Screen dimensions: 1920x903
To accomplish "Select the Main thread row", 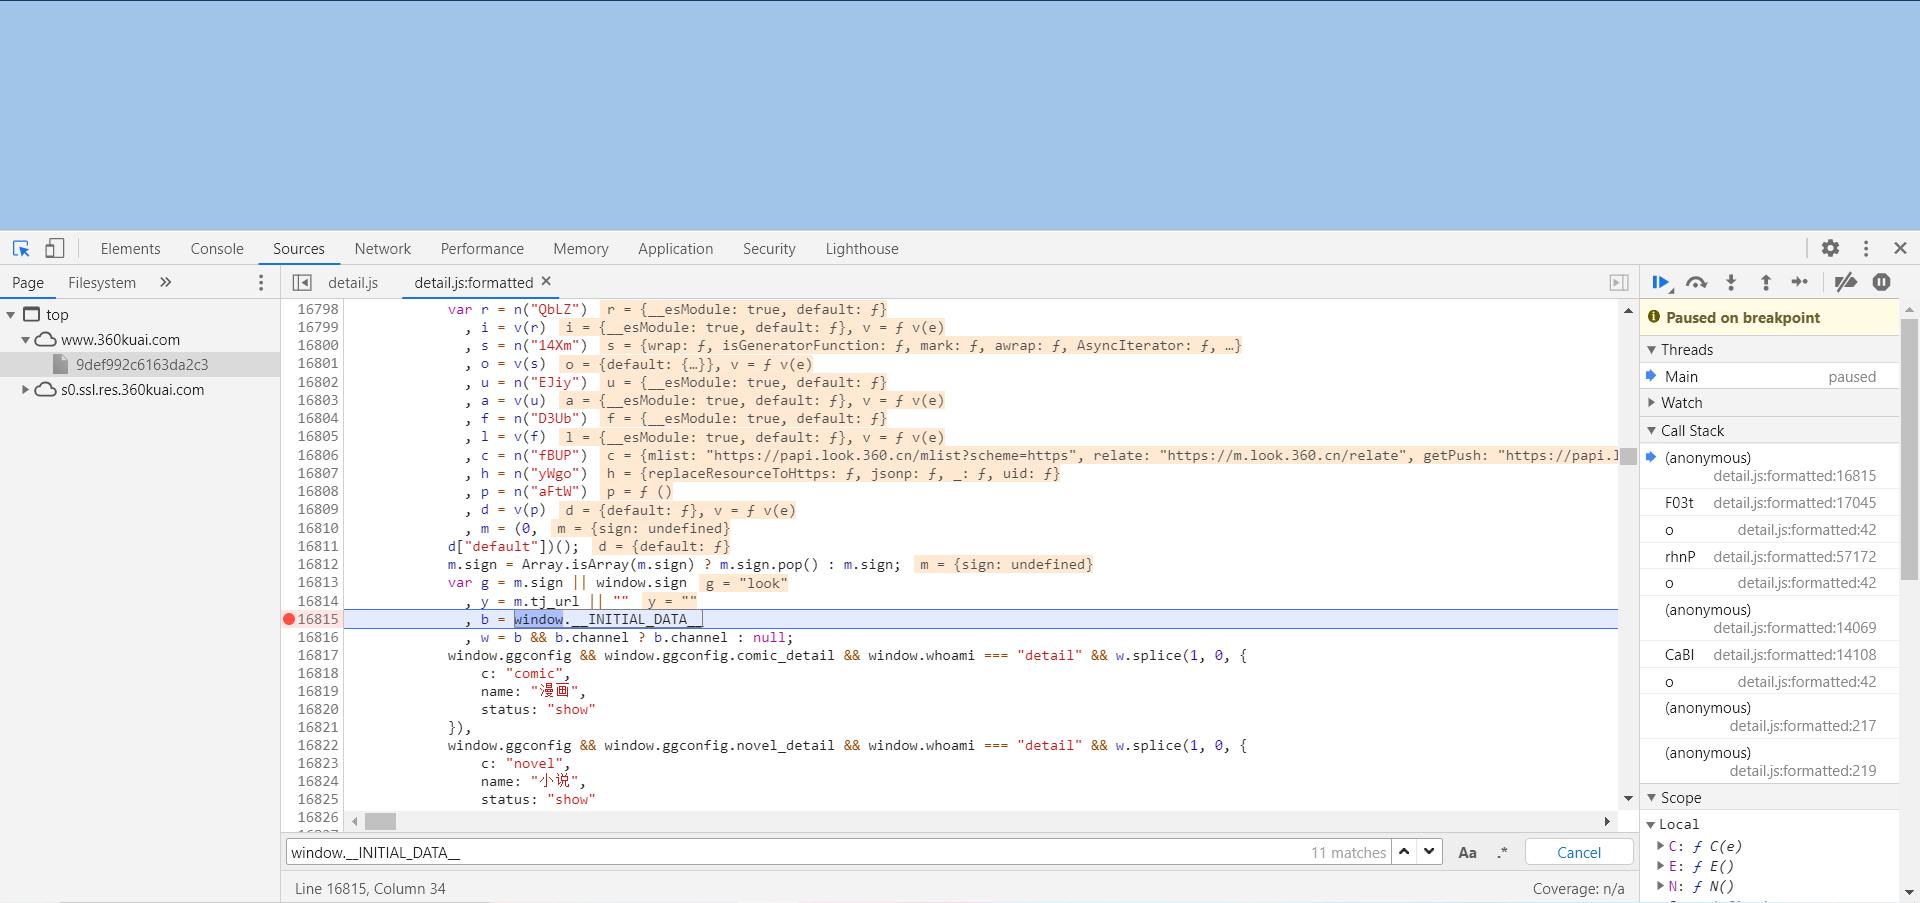I will (1769, 377).
